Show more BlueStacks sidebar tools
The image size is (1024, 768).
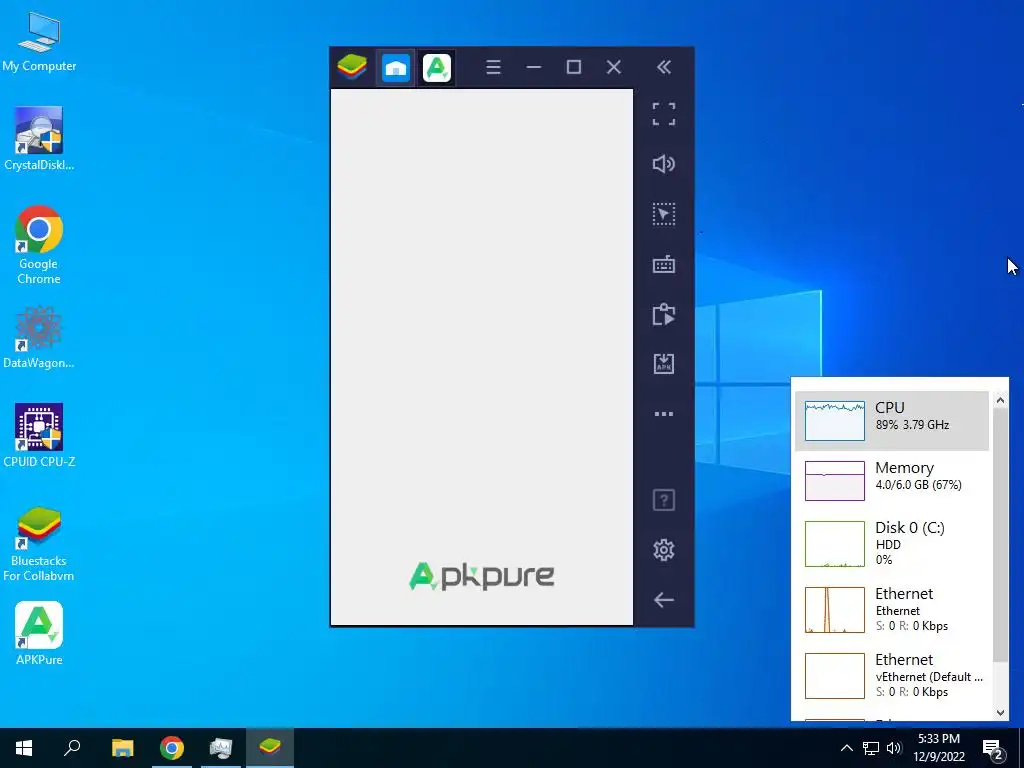coord(664,414)
